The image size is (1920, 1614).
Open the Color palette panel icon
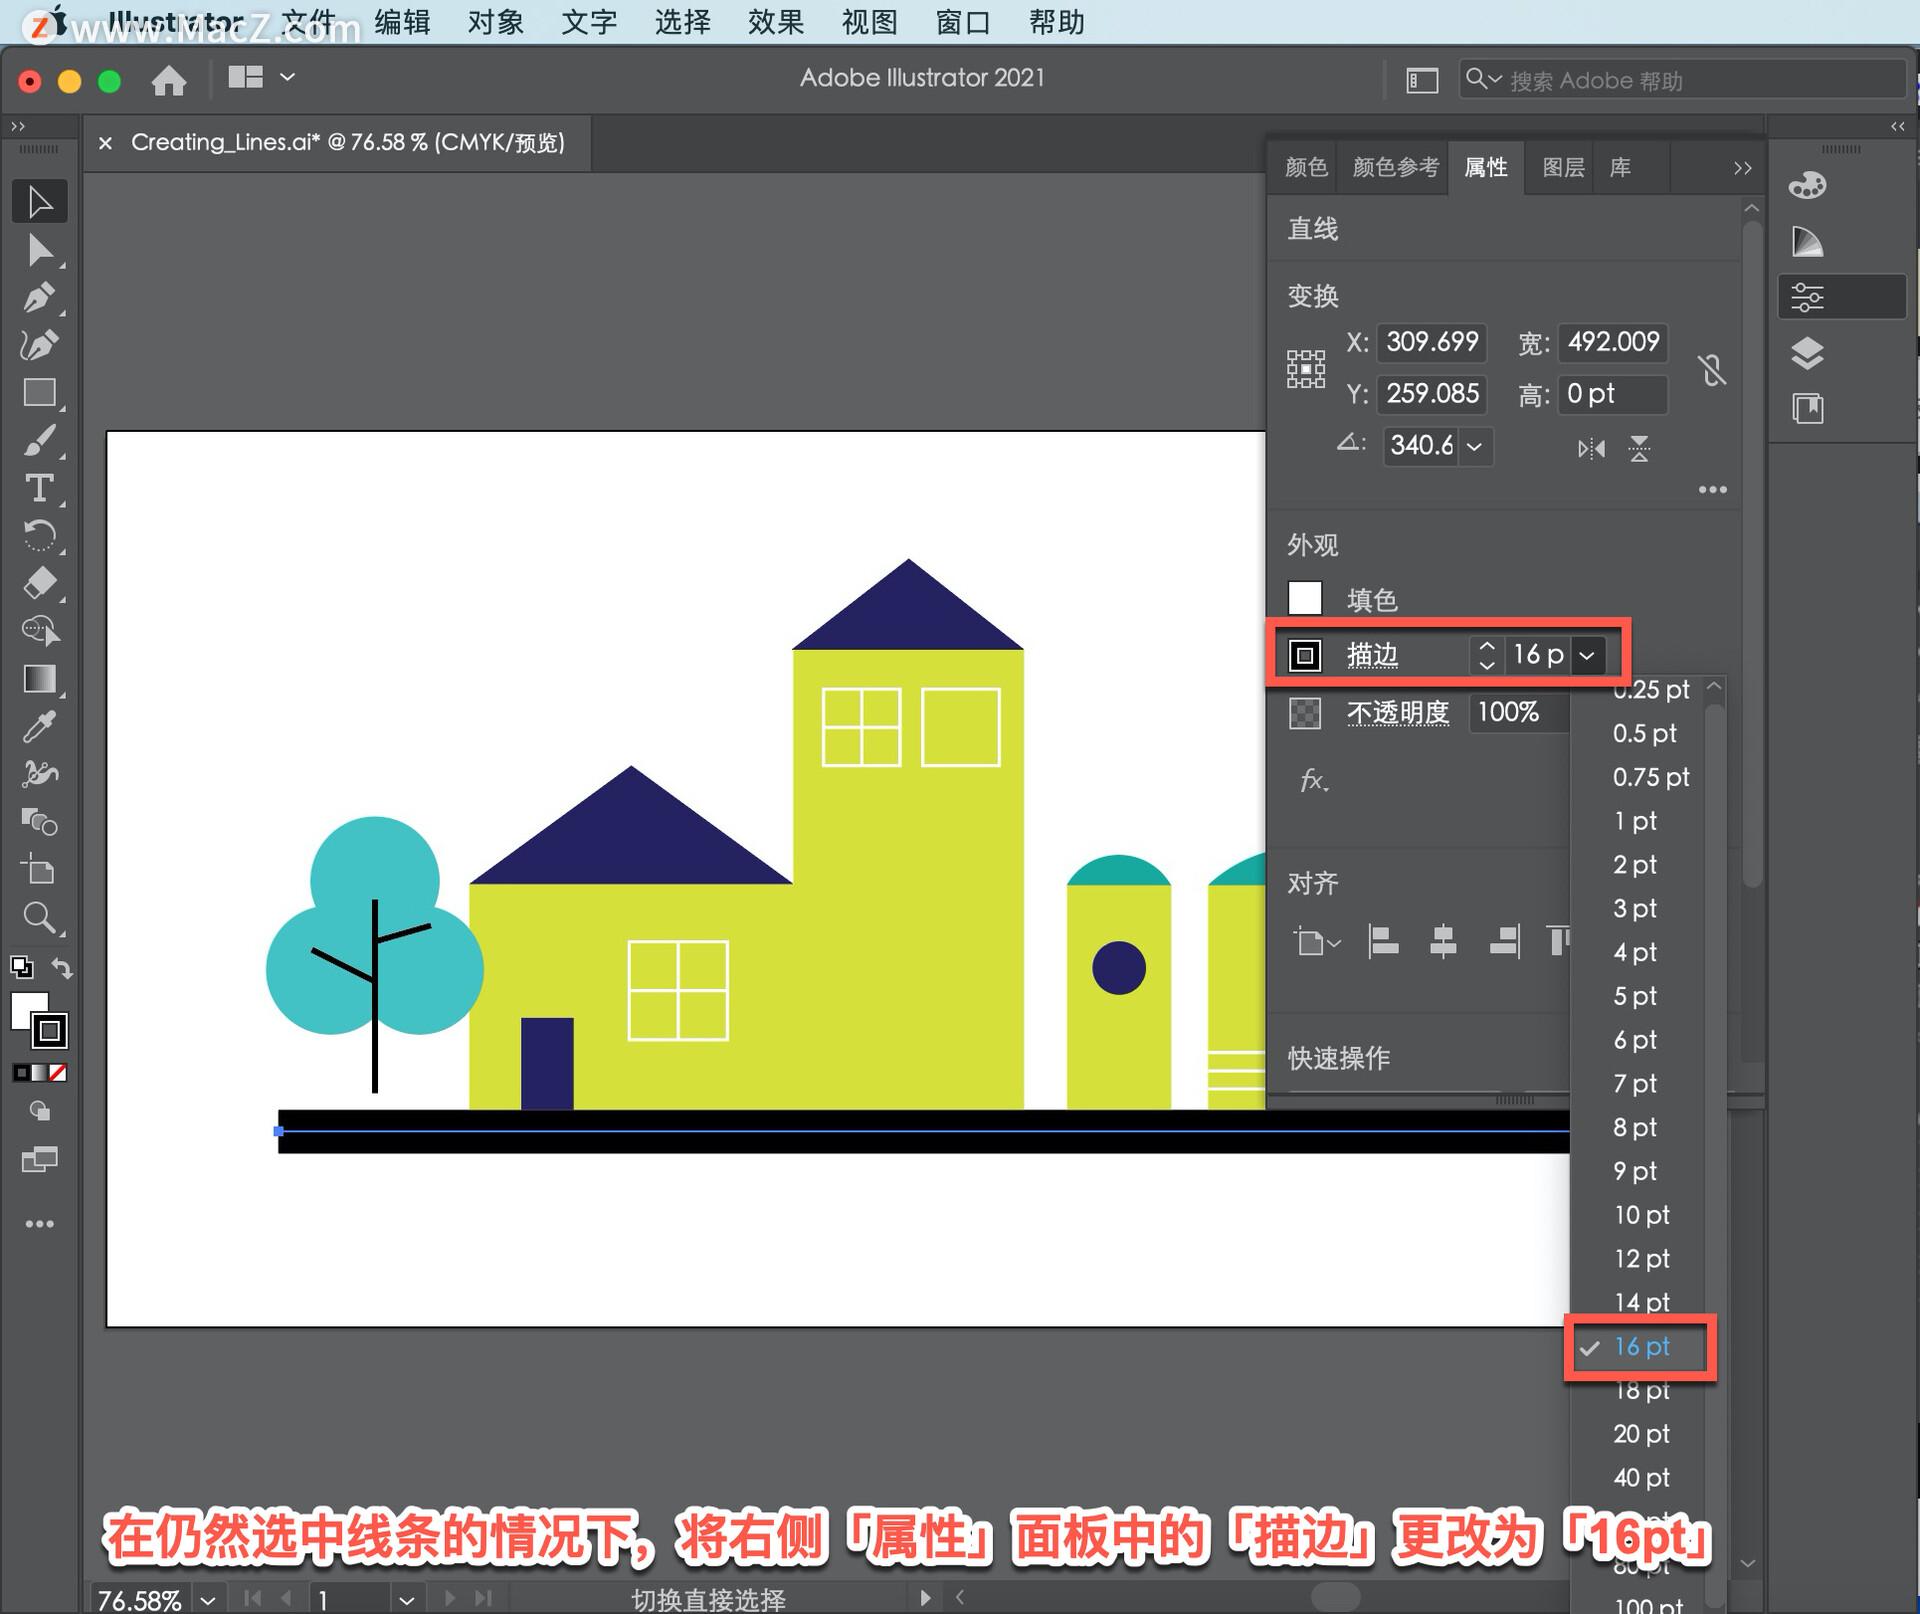(1807, 185)
